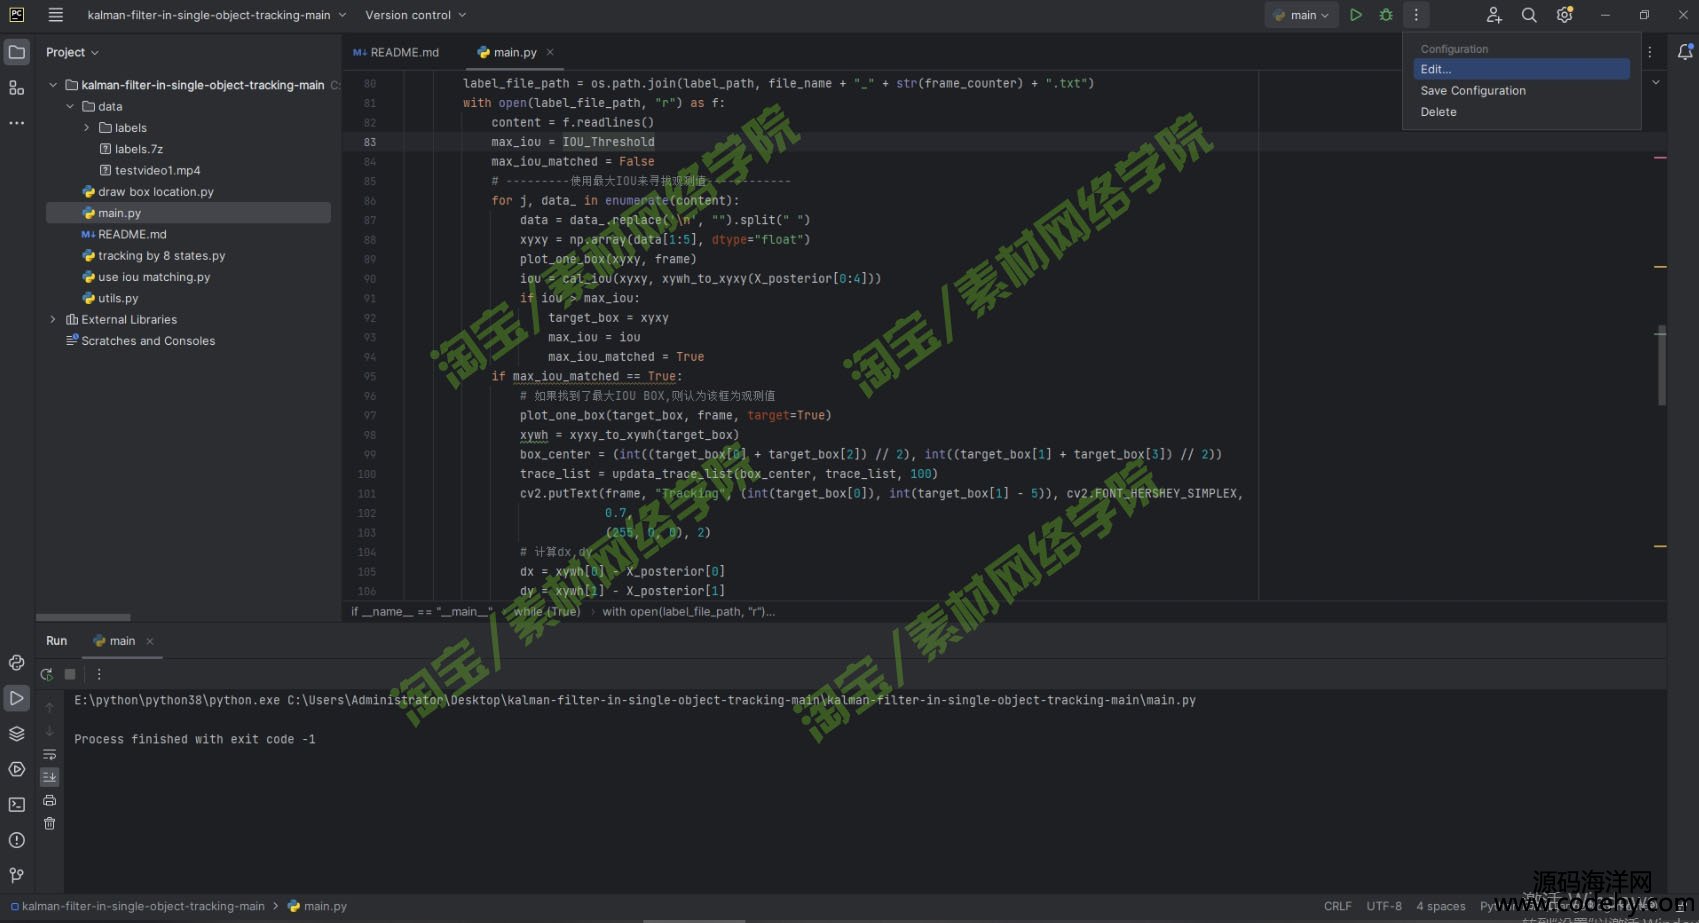
Task: Open Code With Me user icon
Action: click(1494, 15)
